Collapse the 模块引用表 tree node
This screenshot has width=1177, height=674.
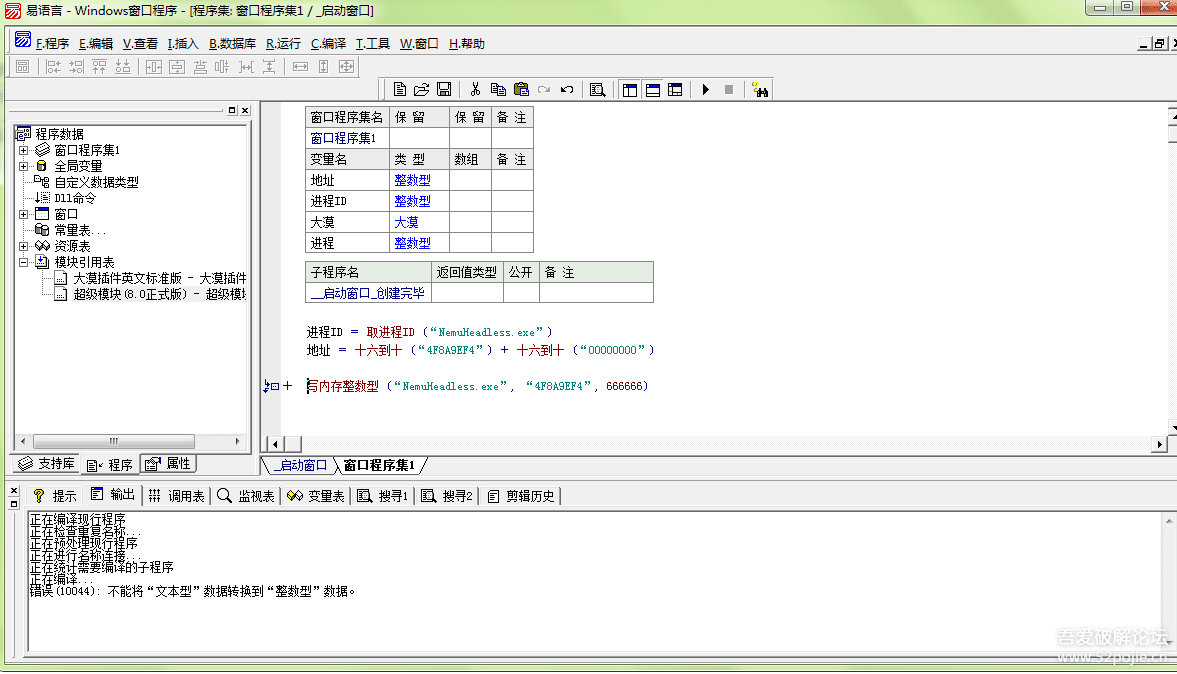[23, 262]
